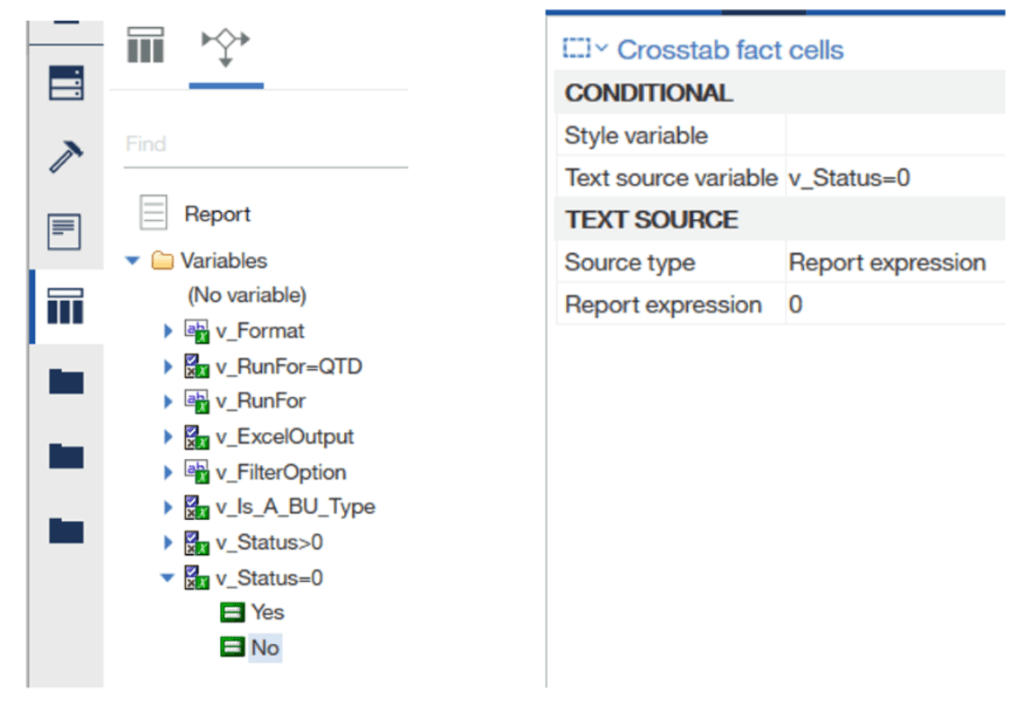Viewport: 1024px width, 714px height.
Task: Click the green Yes value icon
Action: (232, 613)
